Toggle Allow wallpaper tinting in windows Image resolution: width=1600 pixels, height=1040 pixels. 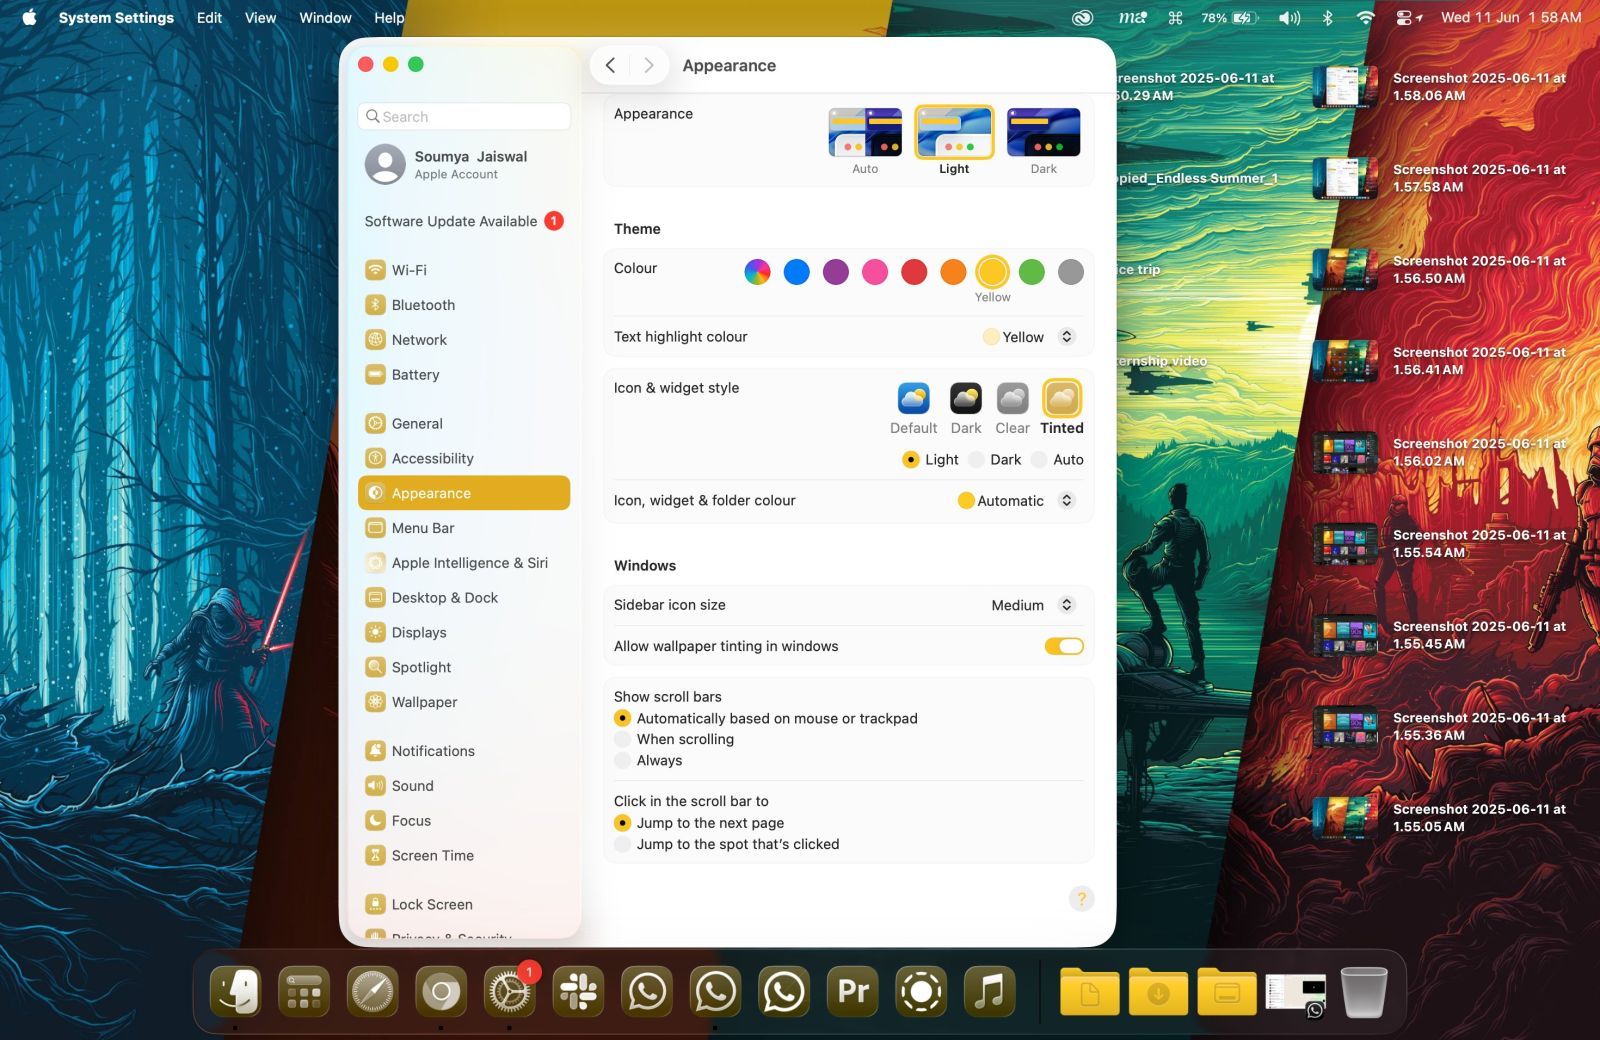[x=1064, y=647]
